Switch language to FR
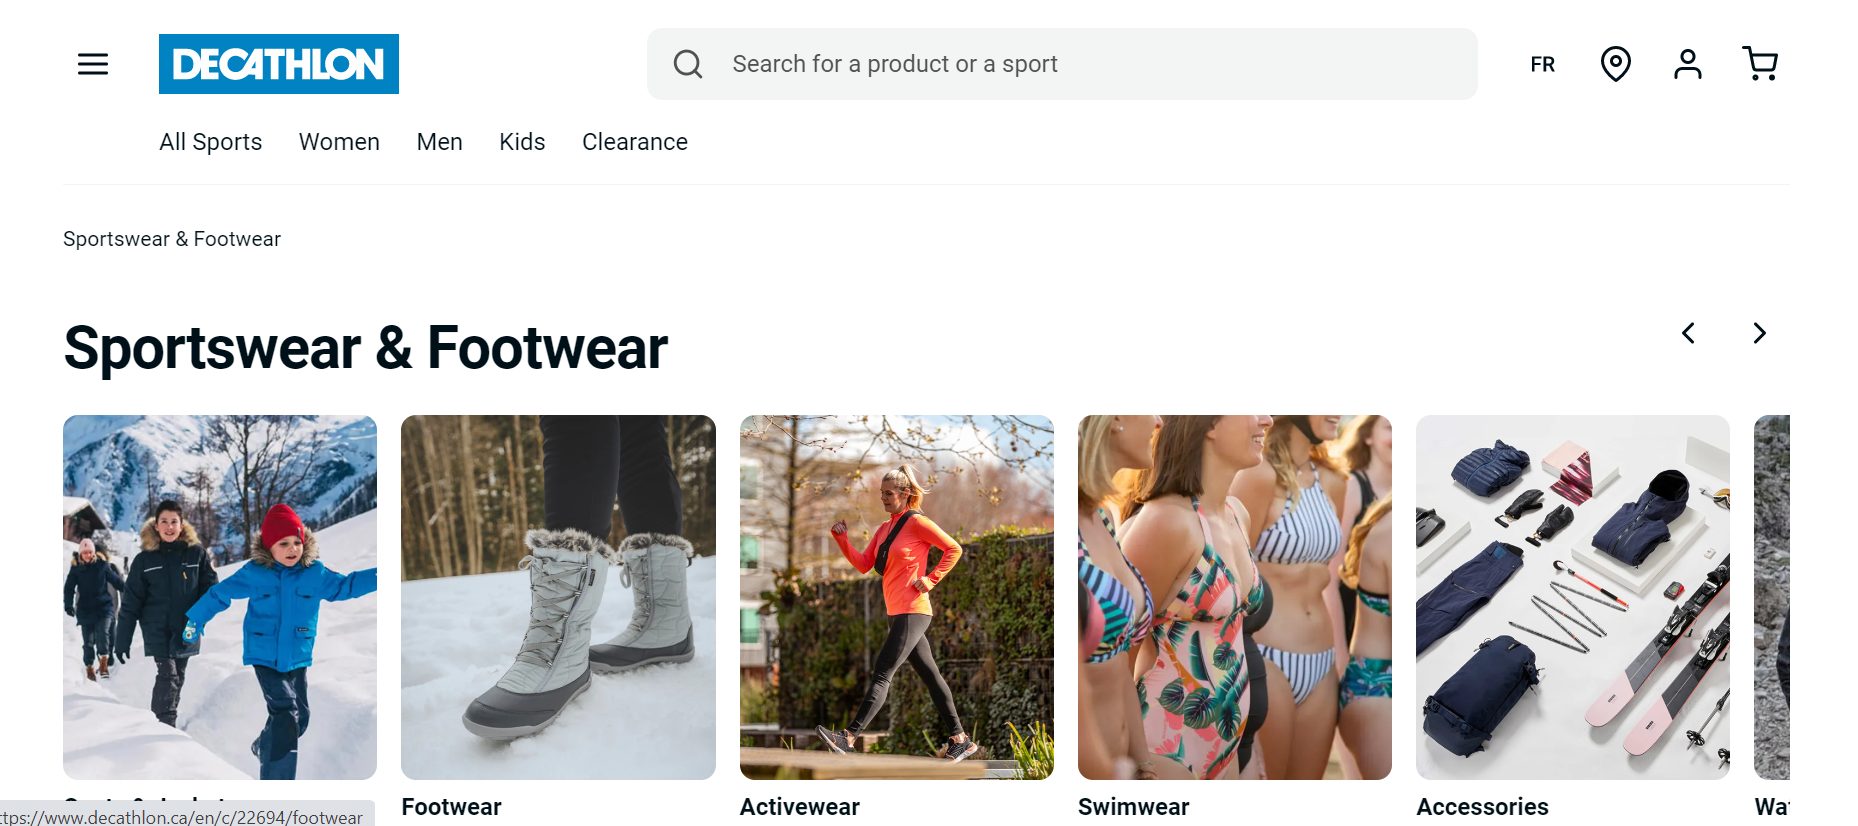The width and height of the screenshot is (1858, 826). (x=1542, y=65)
